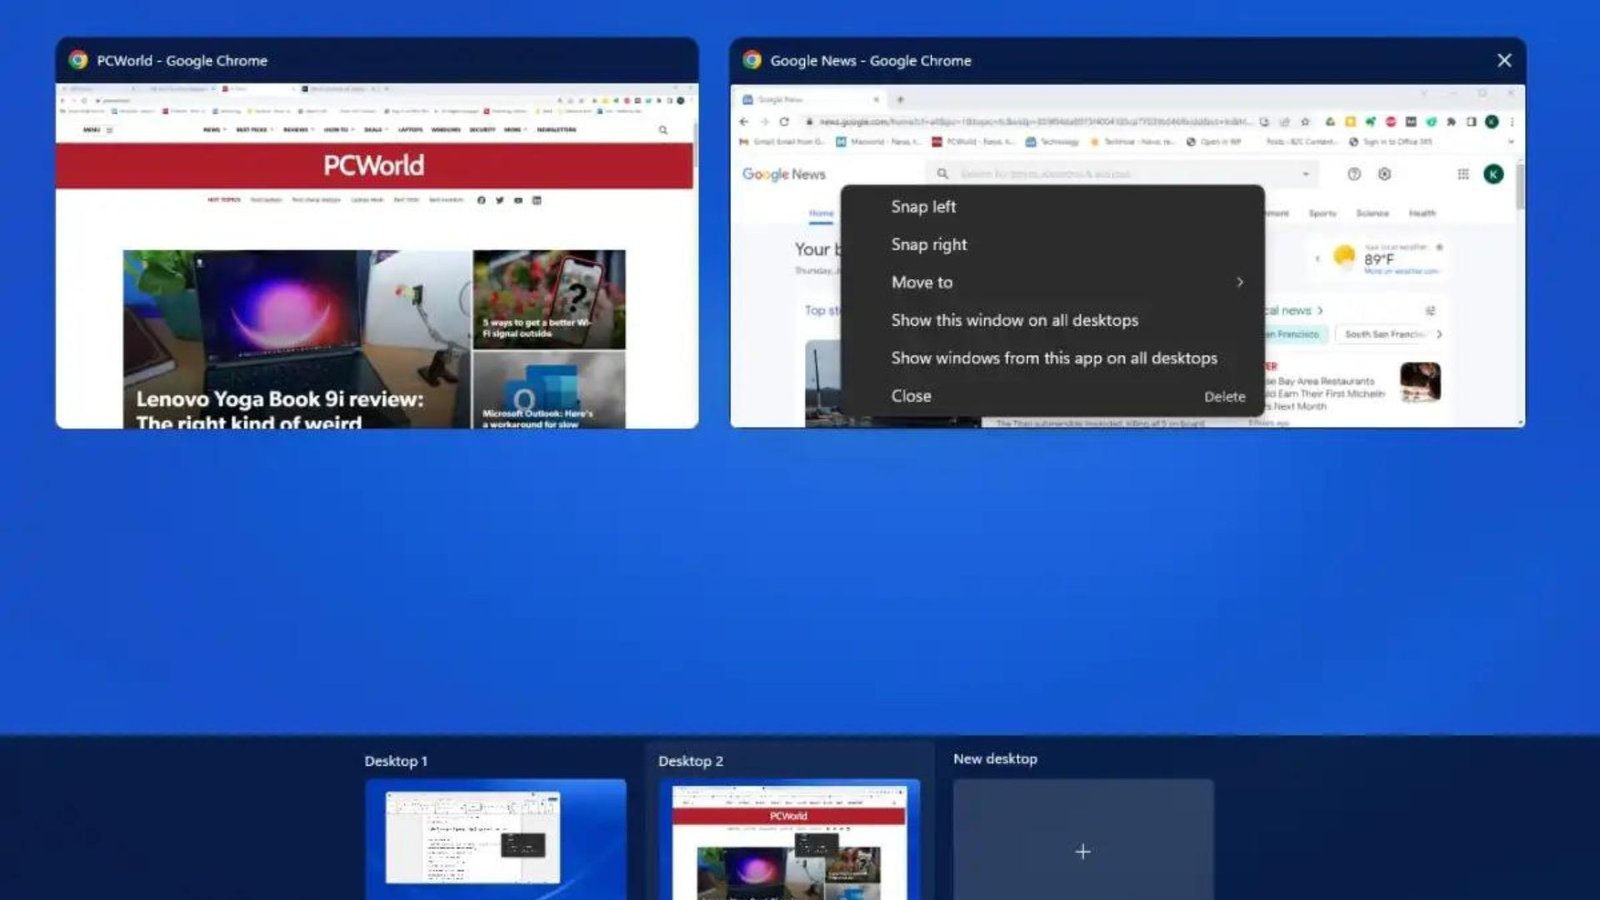Click the Google News search magnifier icon
1600x900 pixels.
[x=942, y=174]
